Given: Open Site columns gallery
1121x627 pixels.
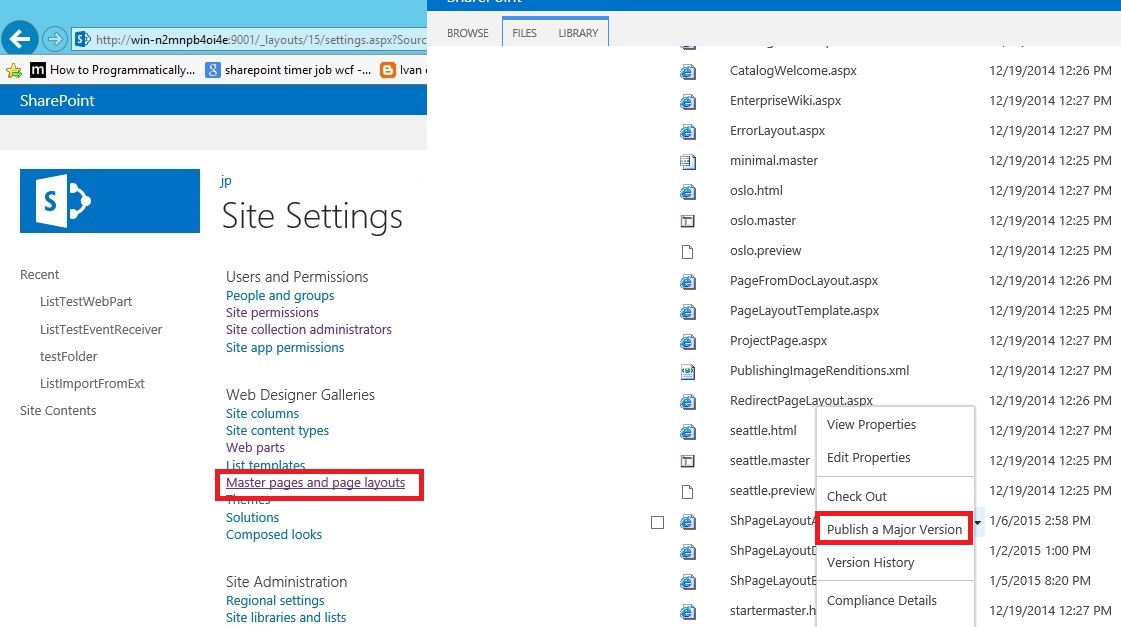Looking at the screenshot, I should pos(262,414).
